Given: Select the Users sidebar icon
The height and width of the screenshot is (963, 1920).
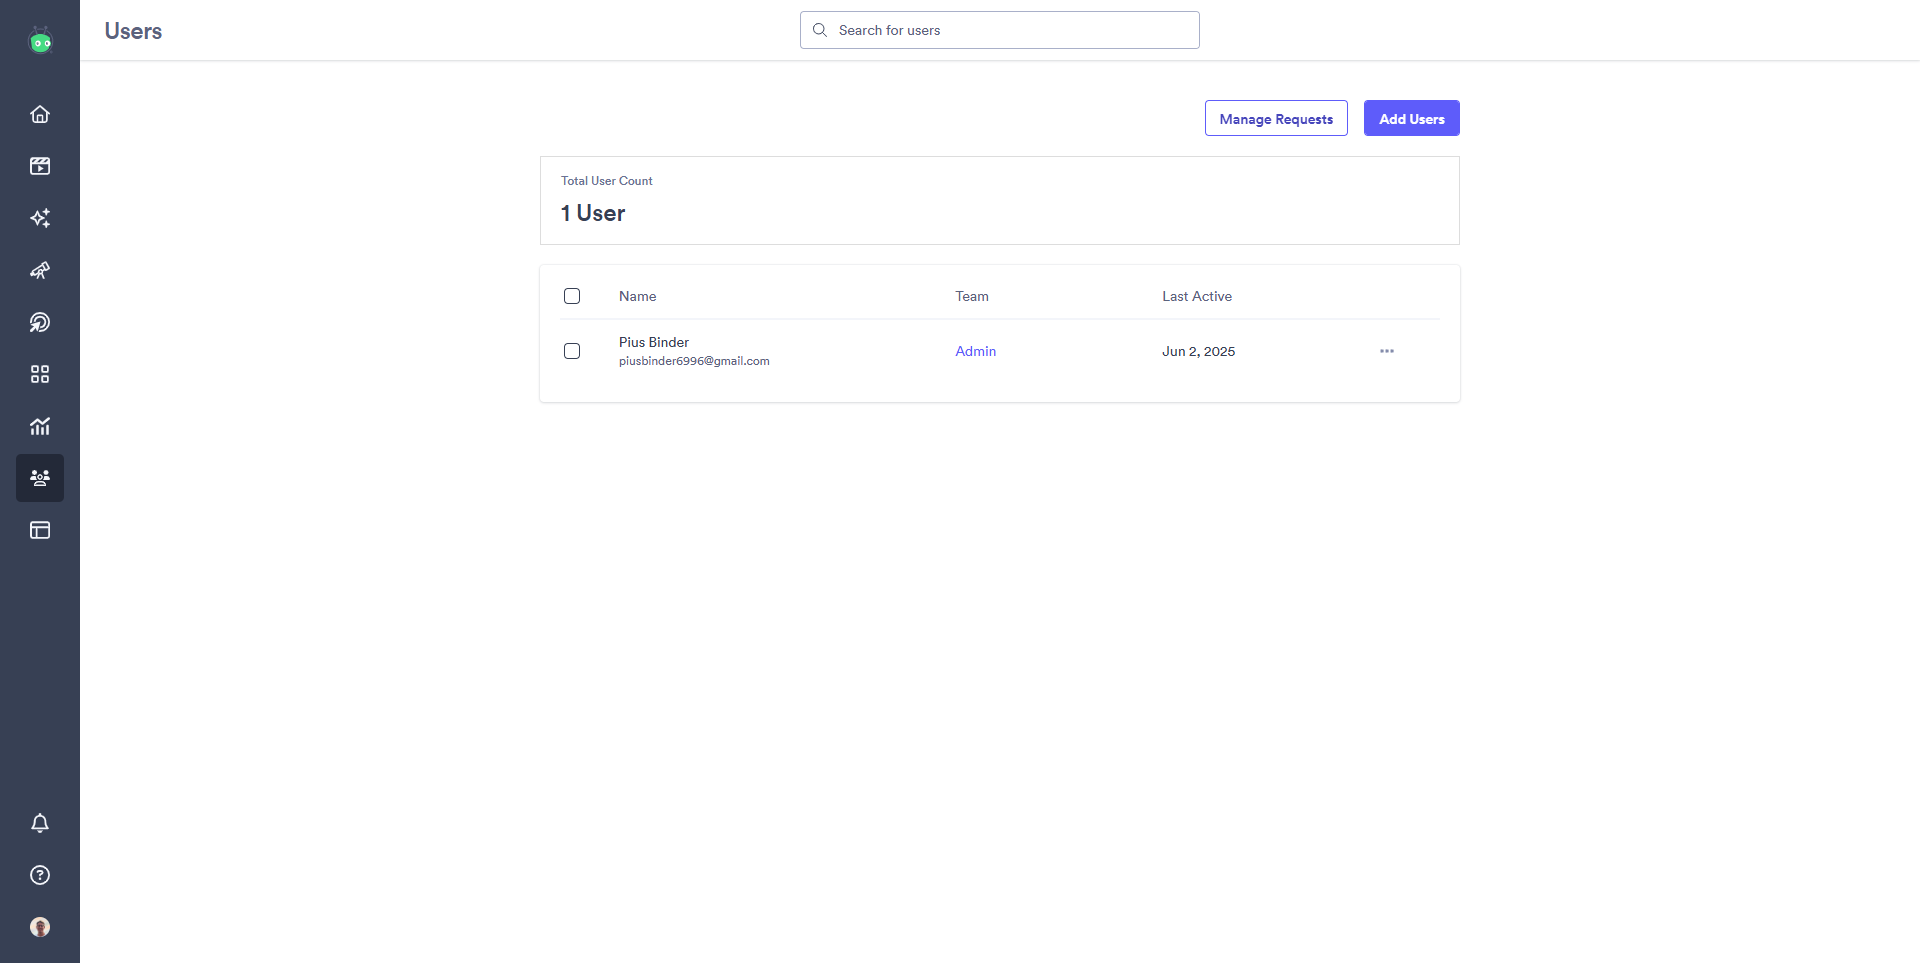Looking at the screenshot, I should click(x=40, y=478).
